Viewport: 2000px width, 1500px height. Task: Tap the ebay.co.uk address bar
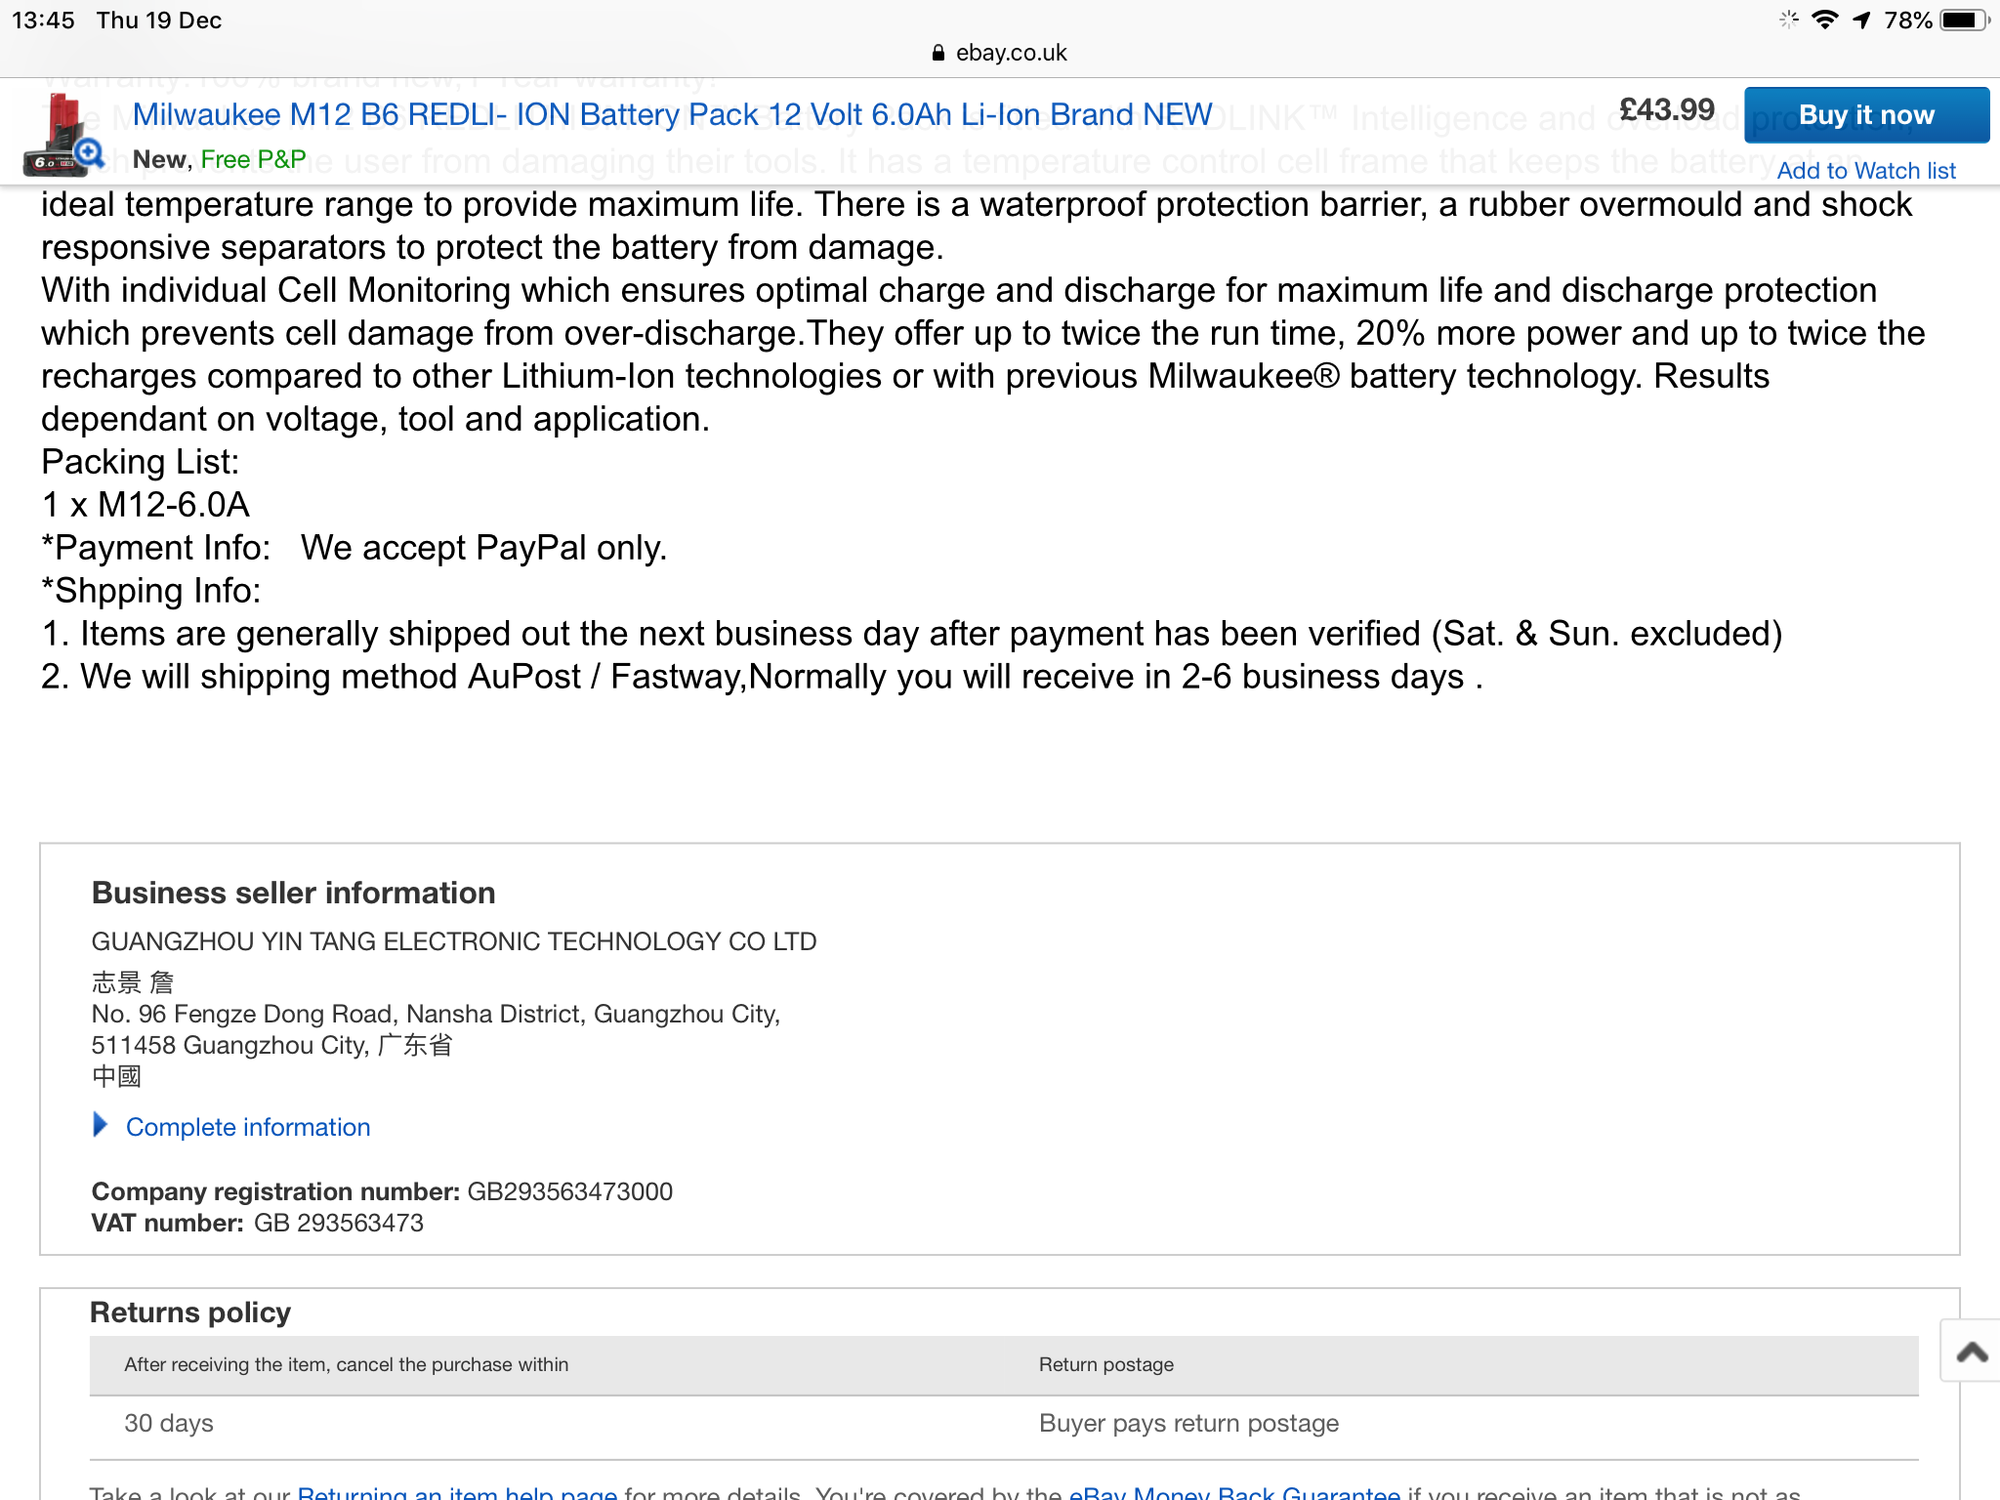[1000, 53]
